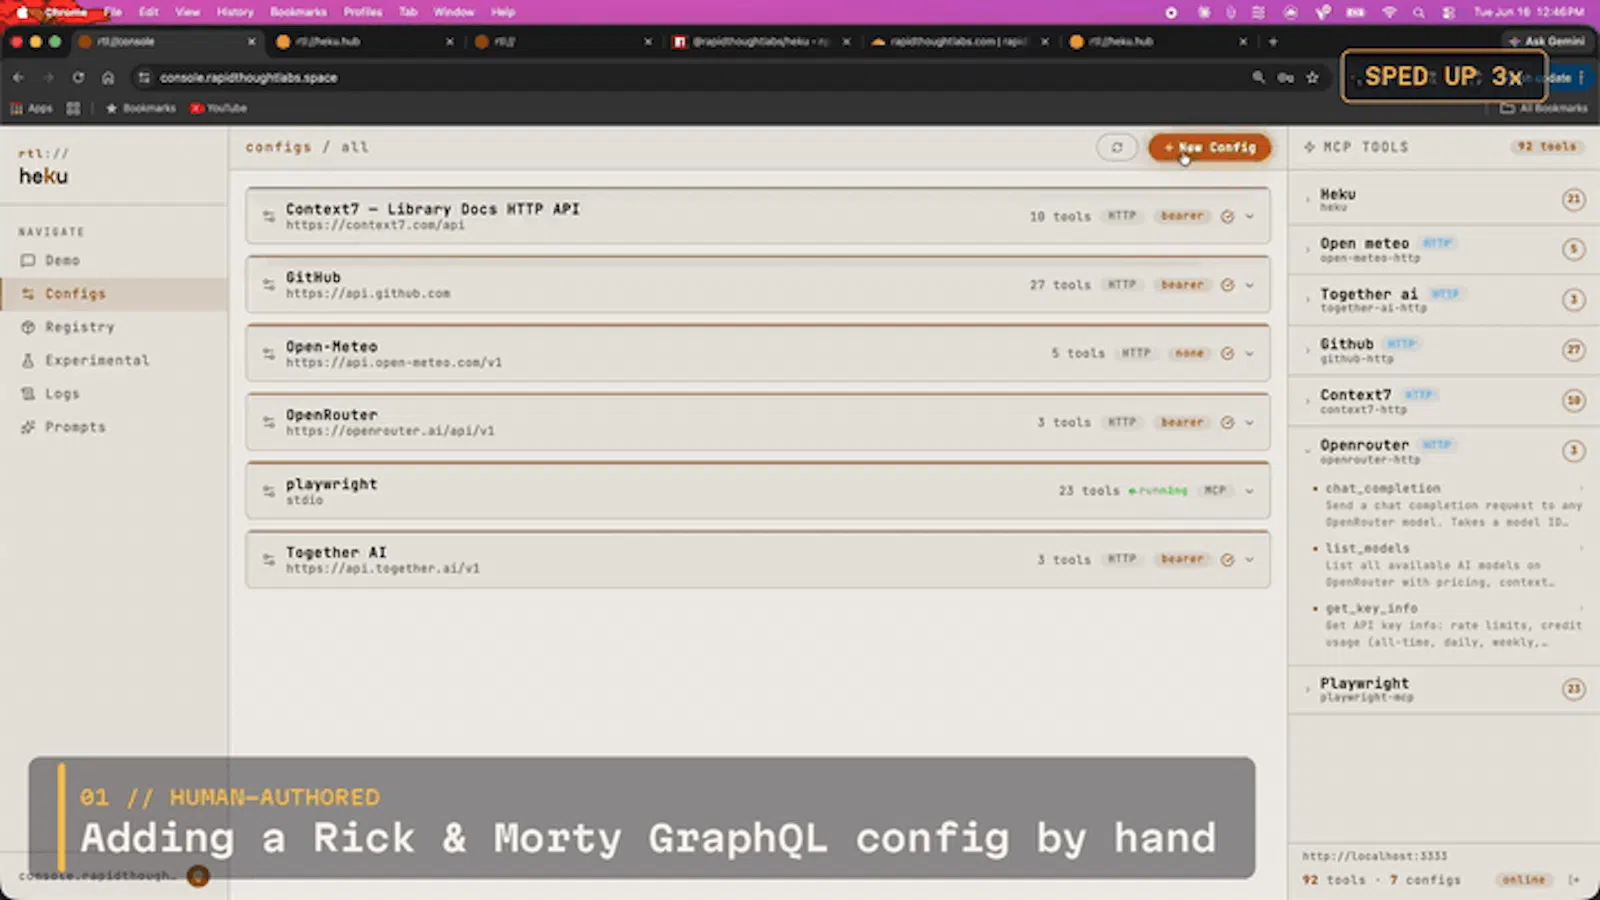Reload the page with browser reload icon

click(x=78, y=77)
